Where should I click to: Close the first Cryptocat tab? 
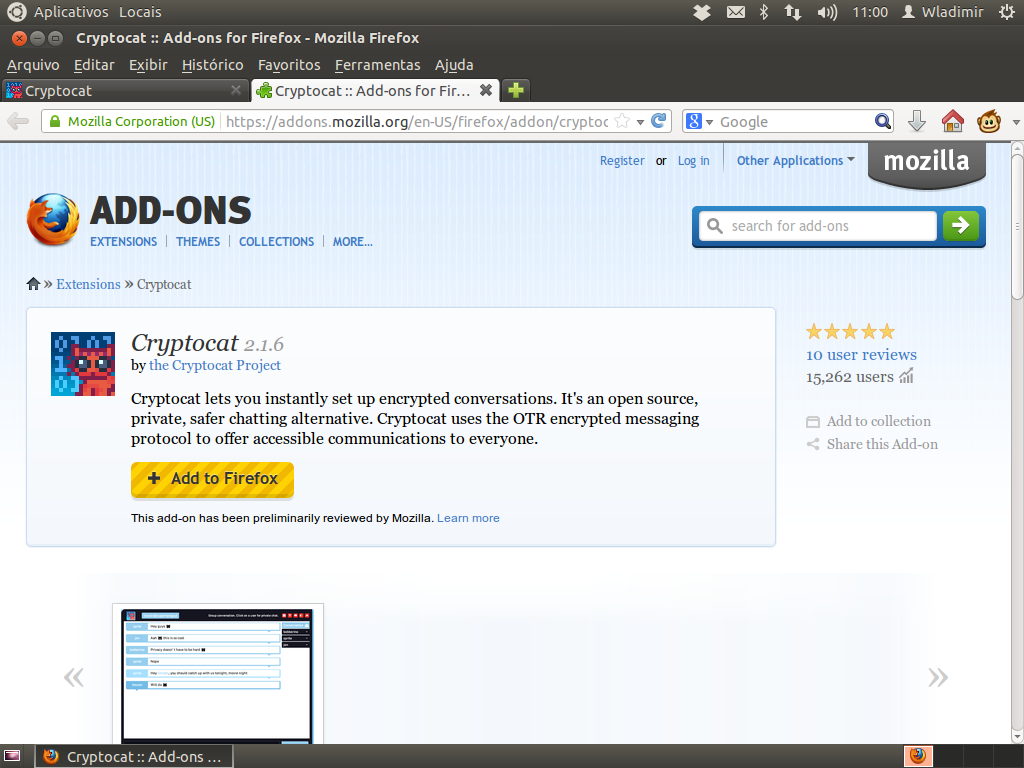236,90
